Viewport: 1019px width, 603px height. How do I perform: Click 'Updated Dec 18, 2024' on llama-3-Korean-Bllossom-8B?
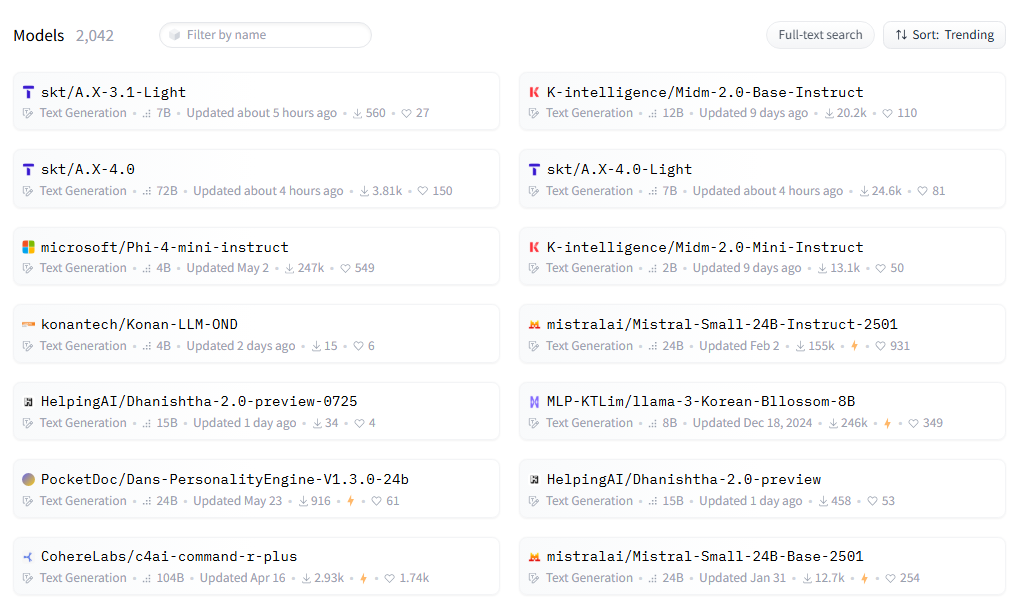tap(753, 423)
